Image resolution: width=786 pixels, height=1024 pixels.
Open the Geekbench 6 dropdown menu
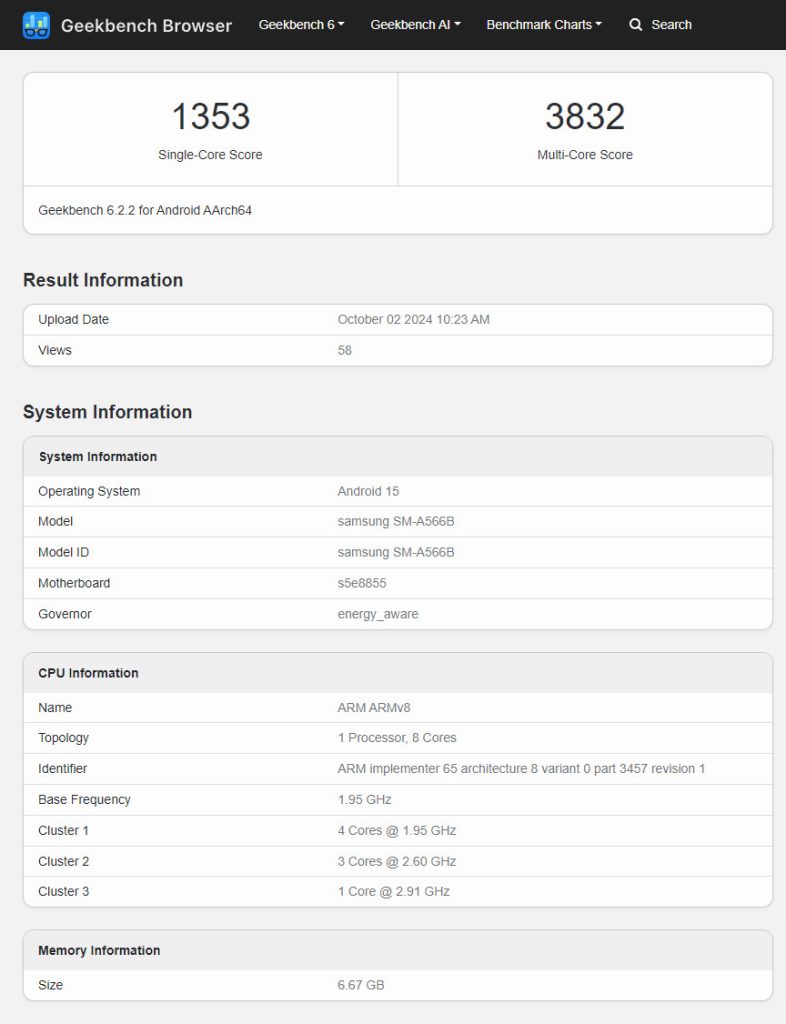tap(301, 24)
